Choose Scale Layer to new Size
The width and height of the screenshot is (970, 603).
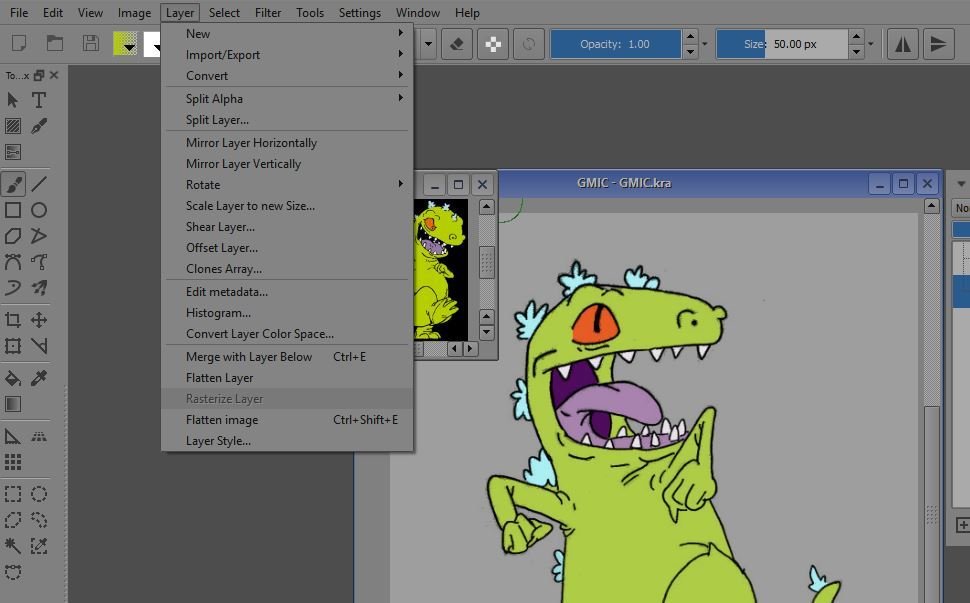click(x=287, y=205)
